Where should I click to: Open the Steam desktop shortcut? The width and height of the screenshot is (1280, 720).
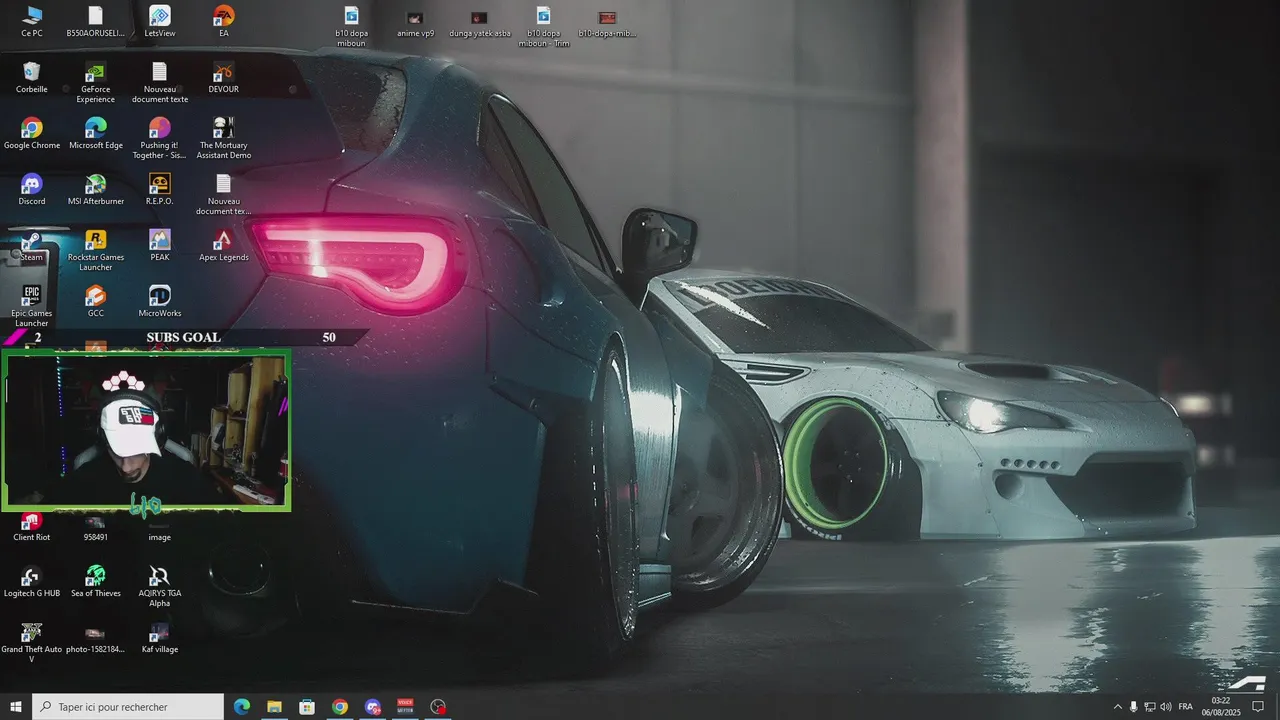click(32, 245)
